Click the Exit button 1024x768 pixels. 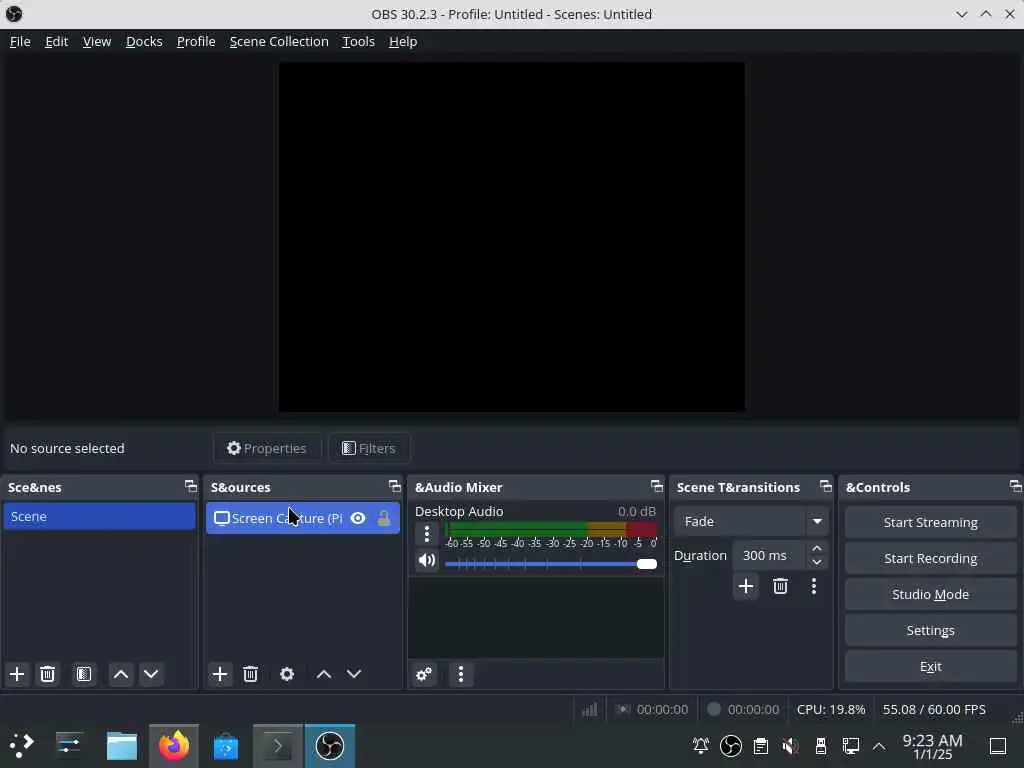(x=931, y=666)
